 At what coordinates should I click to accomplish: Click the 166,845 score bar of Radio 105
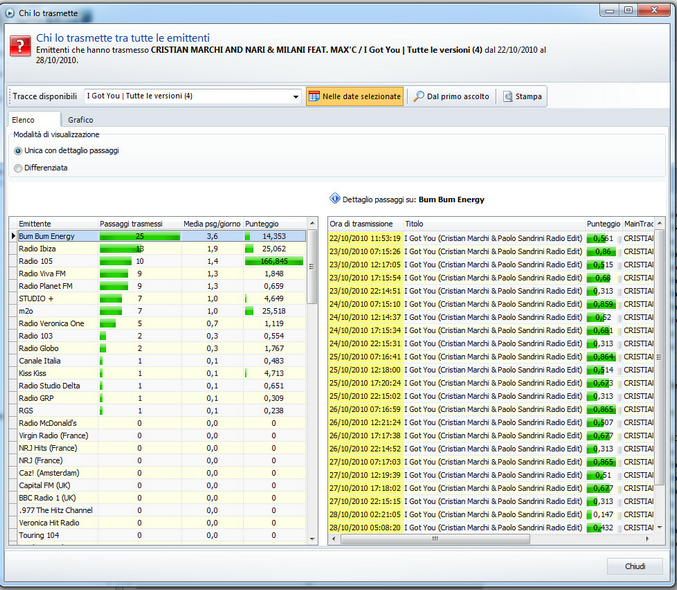pyautogui.click(x=274, y=261)
